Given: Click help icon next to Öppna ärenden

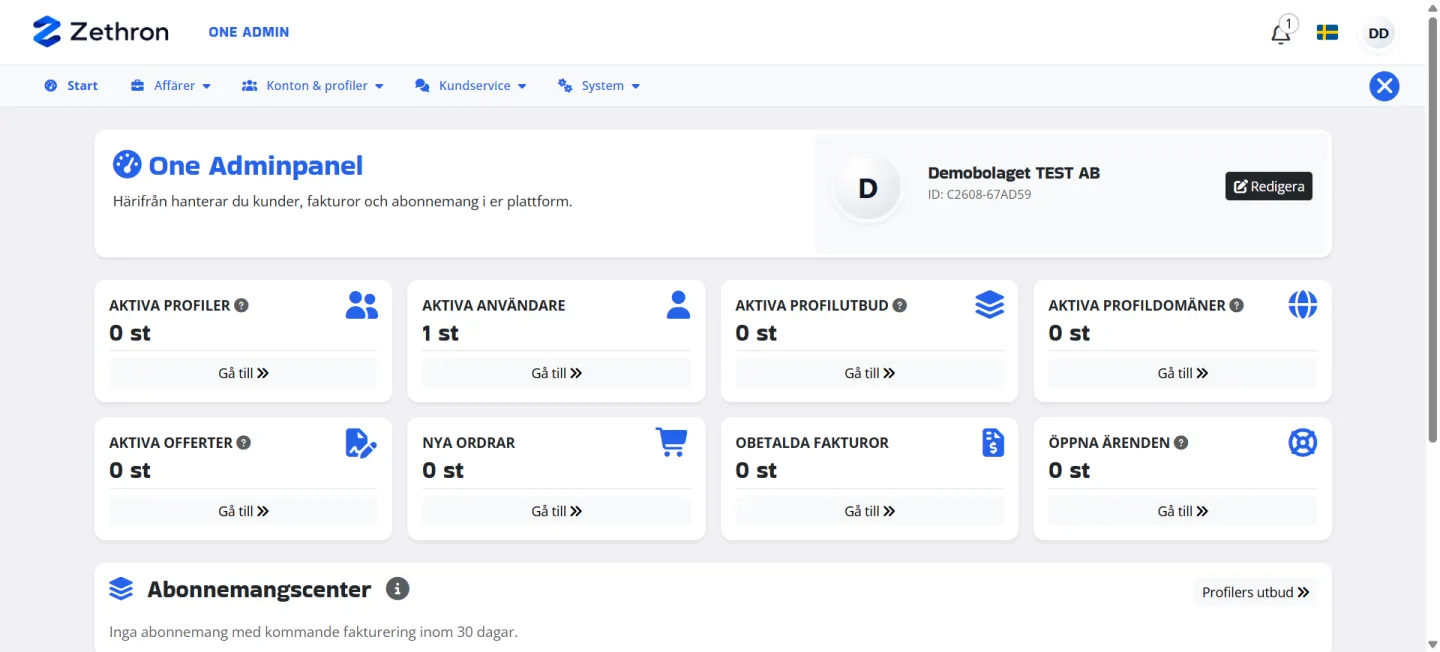Looking at the screenshot, I should point(1181,443).
